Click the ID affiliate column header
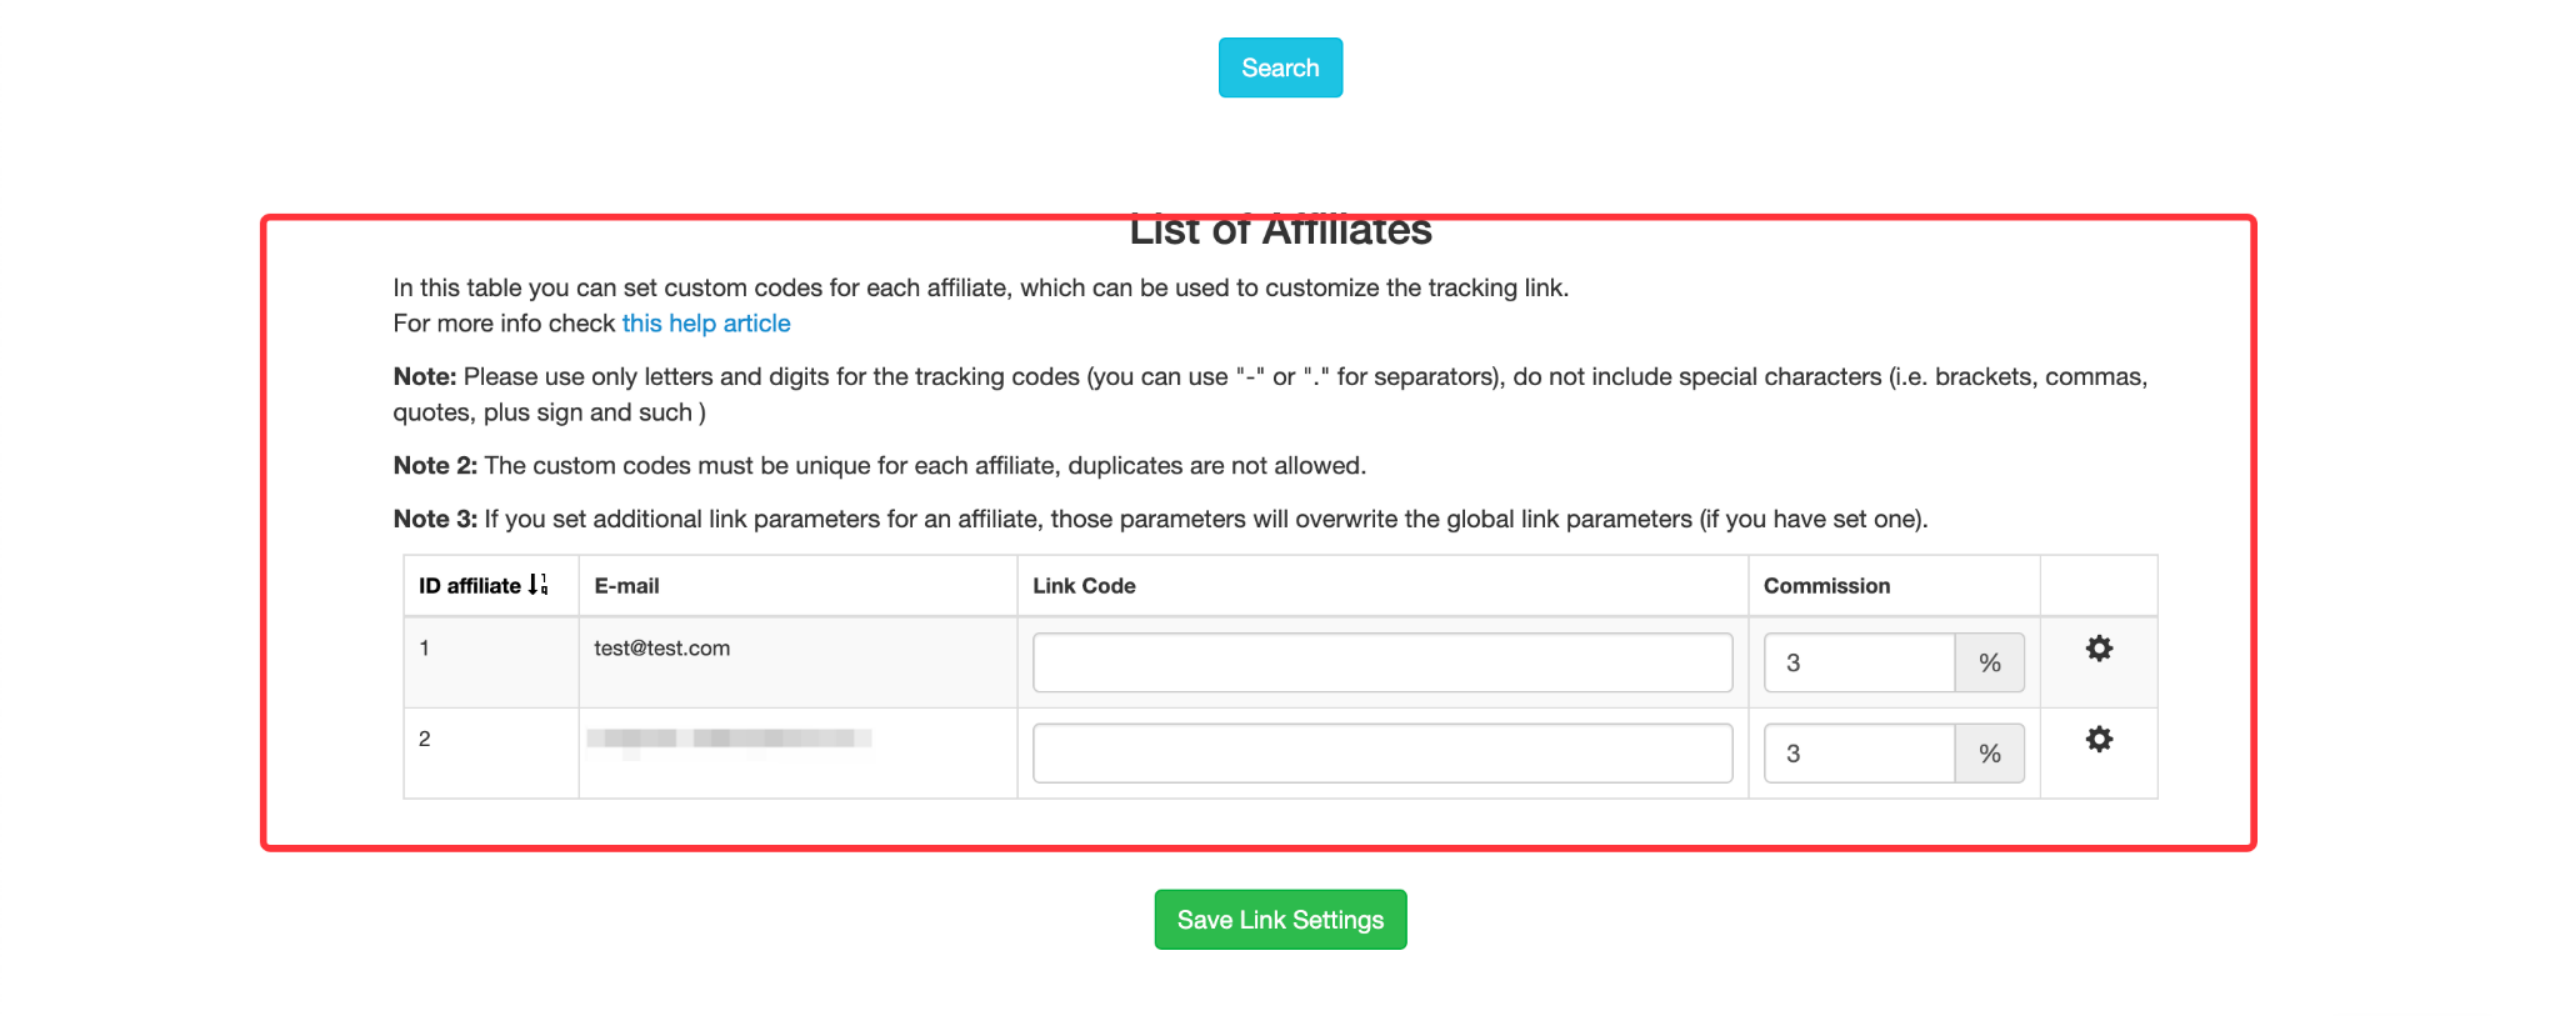Image resolution: width=2560 pixels, height=1016 pixels. coord(470,586)
